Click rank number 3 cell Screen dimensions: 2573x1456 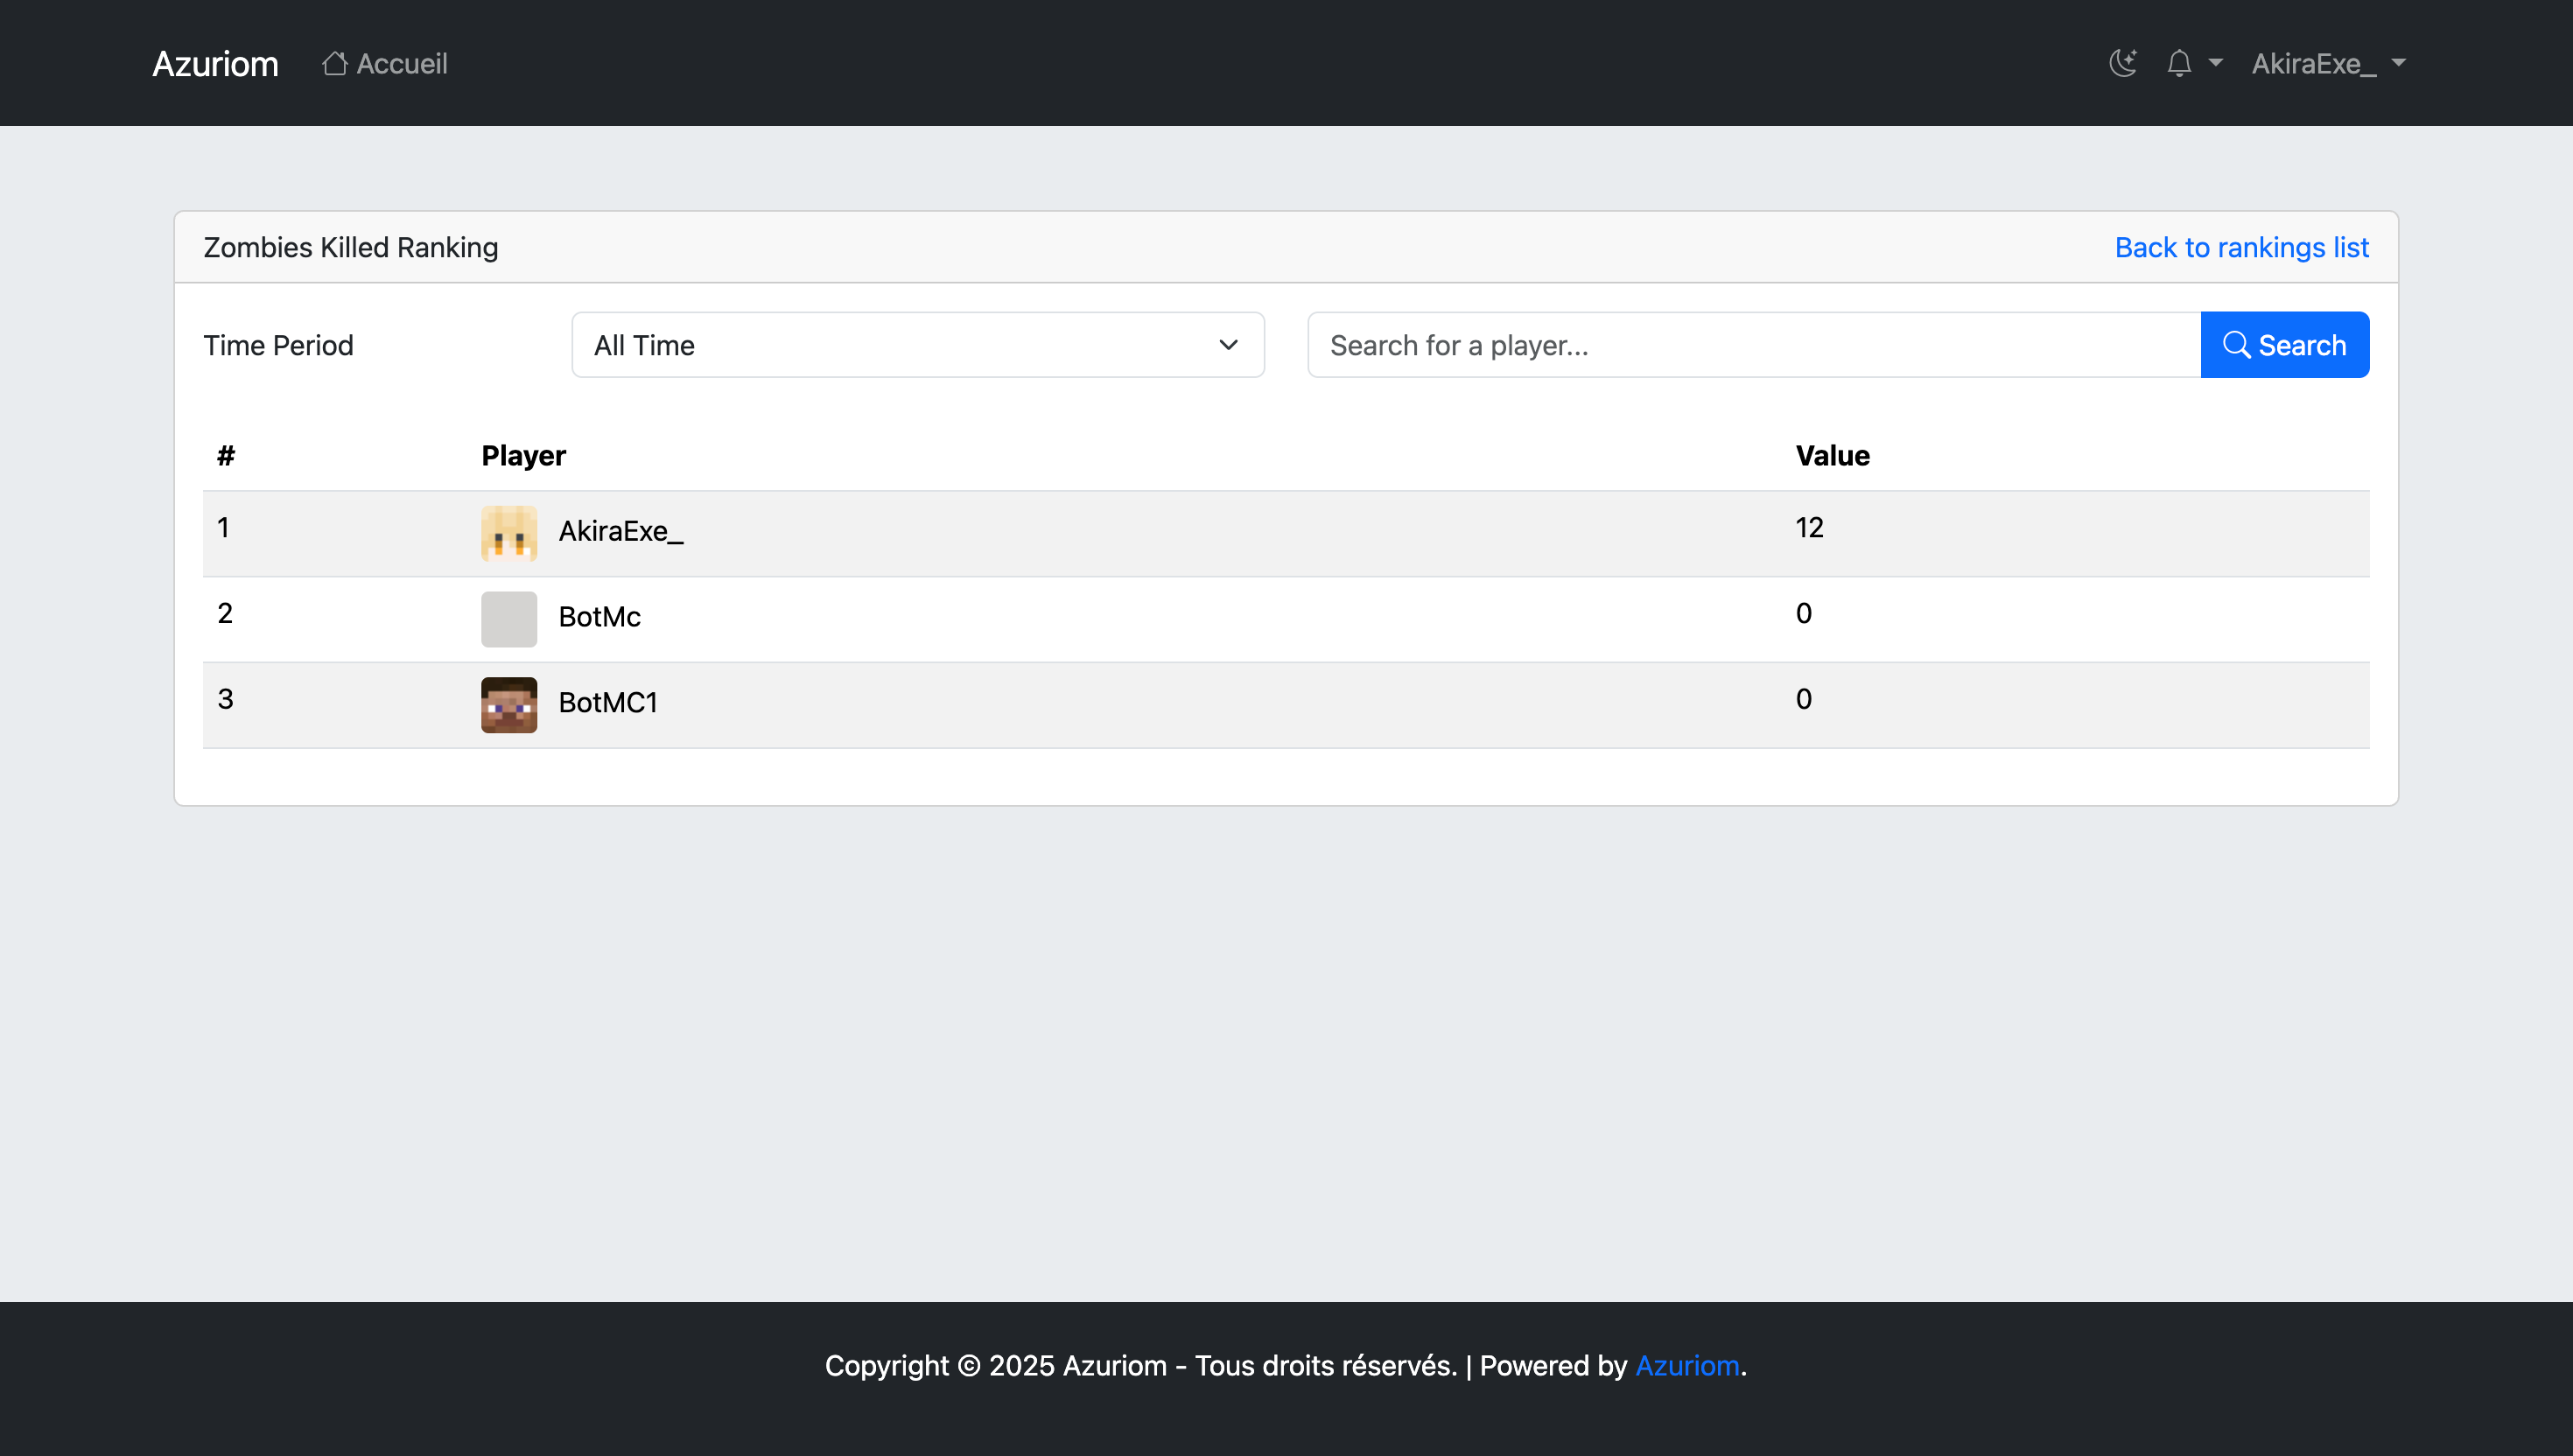[225, 699]
